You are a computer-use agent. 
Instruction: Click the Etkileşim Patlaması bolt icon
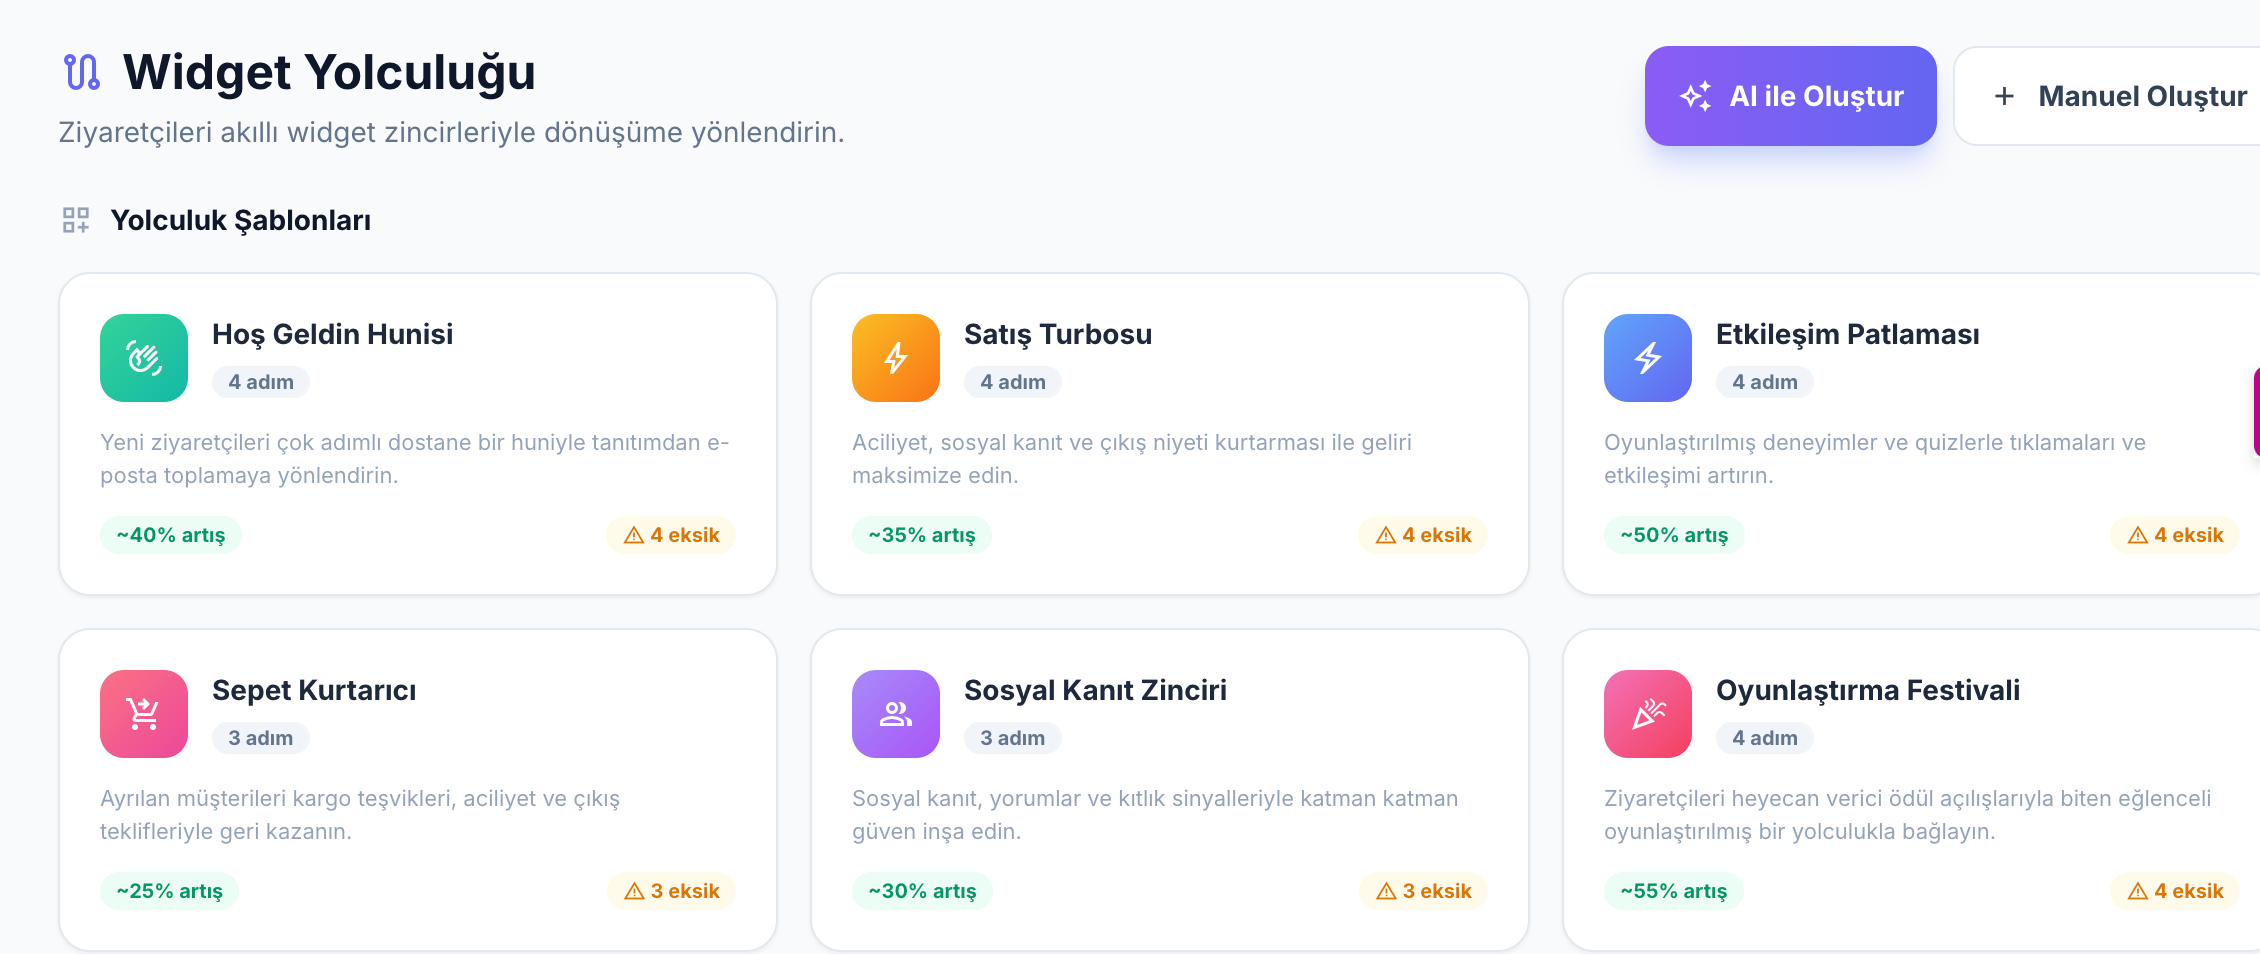coord(1647,357)
